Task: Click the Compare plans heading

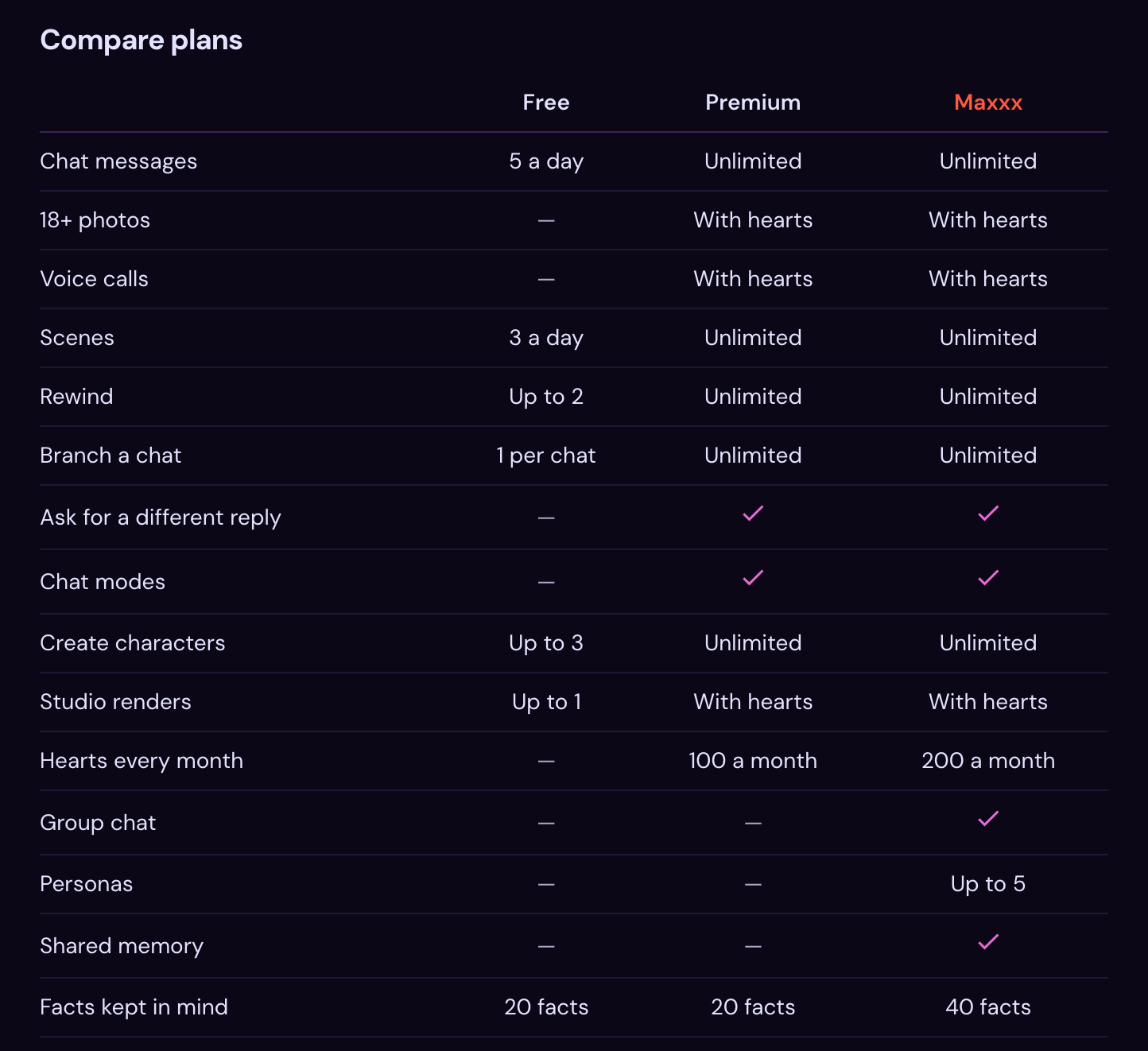Action: (141, 40)
